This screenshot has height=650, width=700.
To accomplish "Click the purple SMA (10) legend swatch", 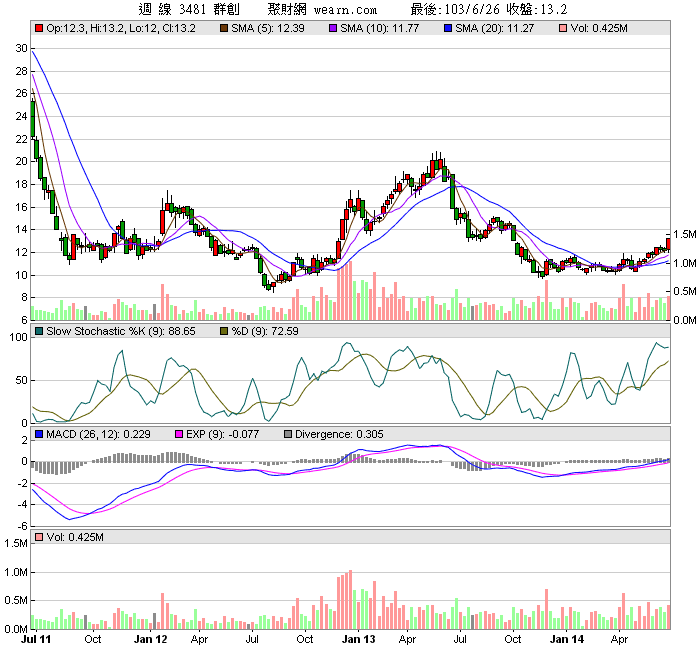I will (333, 28).
